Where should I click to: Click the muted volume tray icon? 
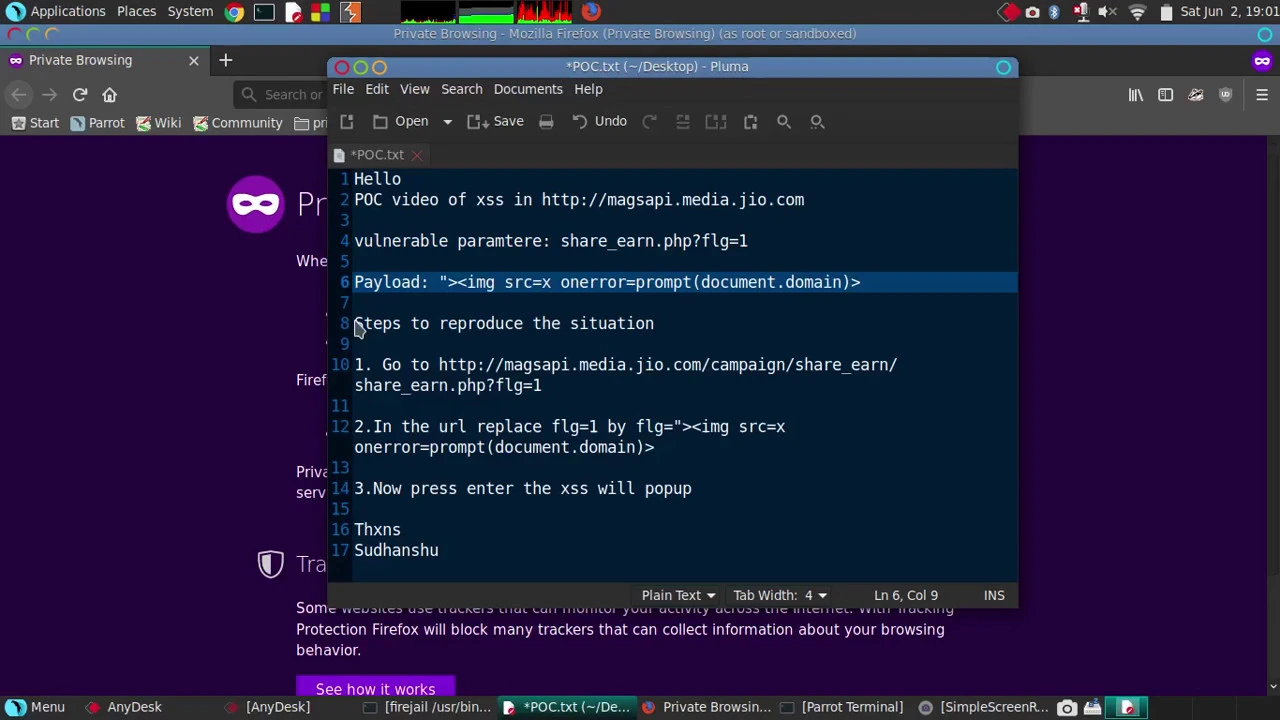(1107, 12)
